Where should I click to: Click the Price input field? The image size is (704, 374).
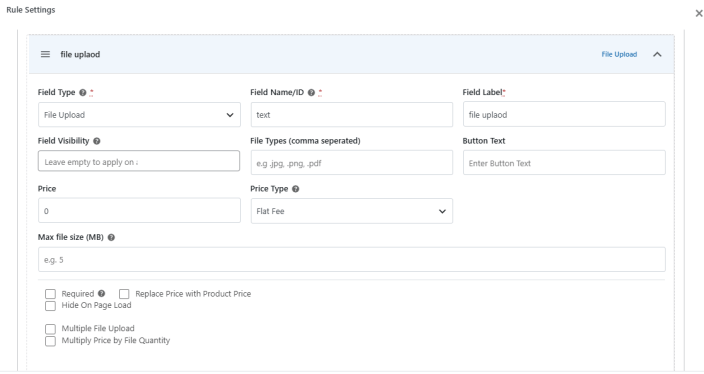(139, 211)
